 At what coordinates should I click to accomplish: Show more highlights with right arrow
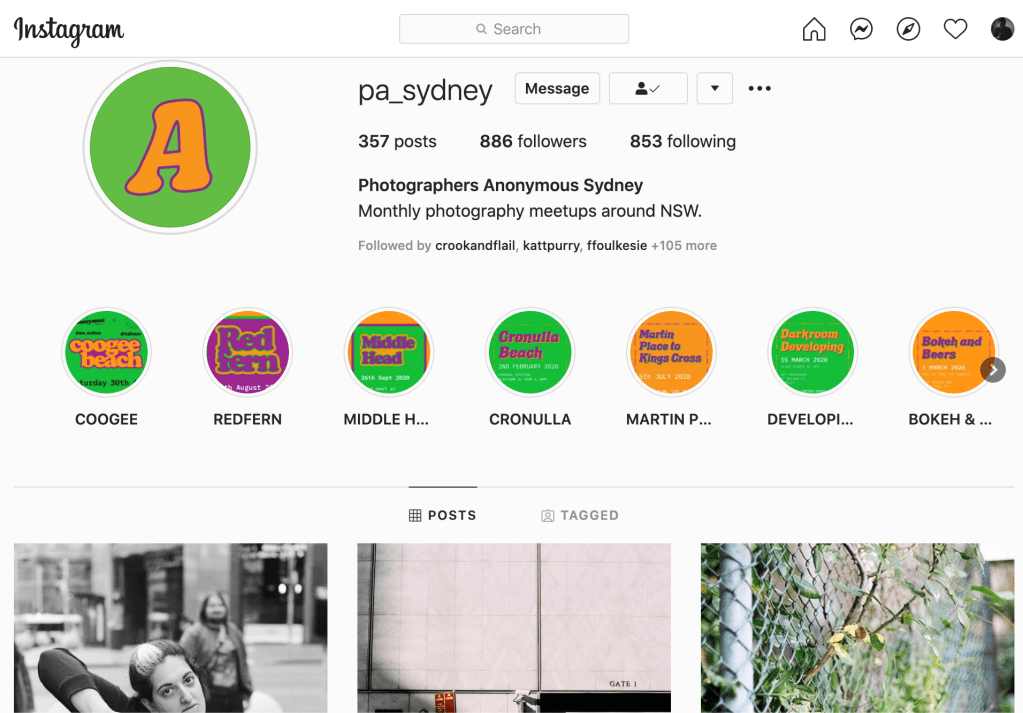(992, 370)
